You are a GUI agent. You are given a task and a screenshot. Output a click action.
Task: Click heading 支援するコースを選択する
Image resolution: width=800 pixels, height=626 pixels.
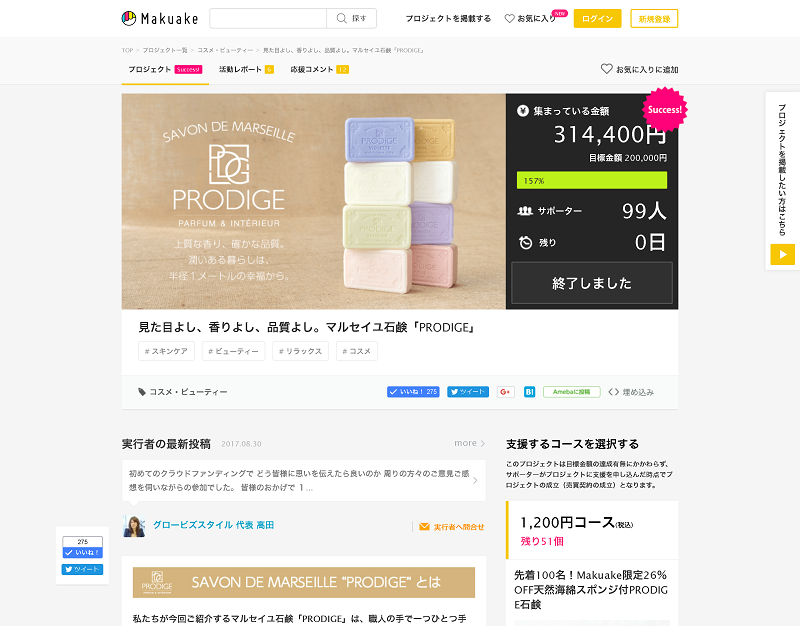coord(572,444)
